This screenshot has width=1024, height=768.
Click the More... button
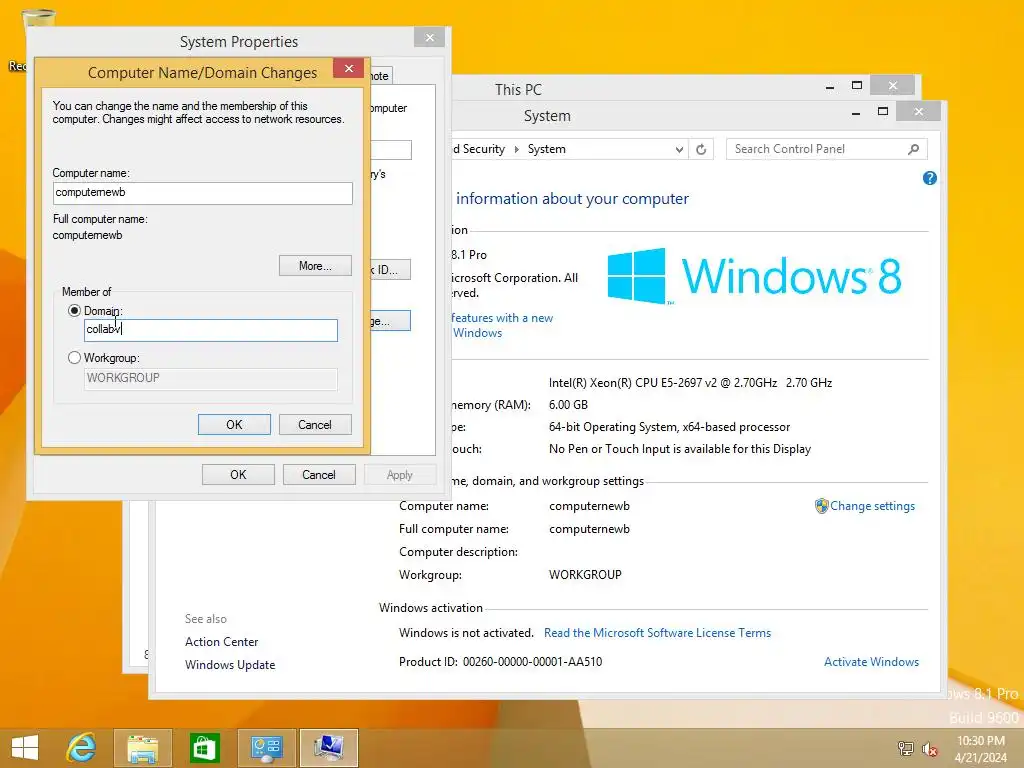click(x=315, y=266)
